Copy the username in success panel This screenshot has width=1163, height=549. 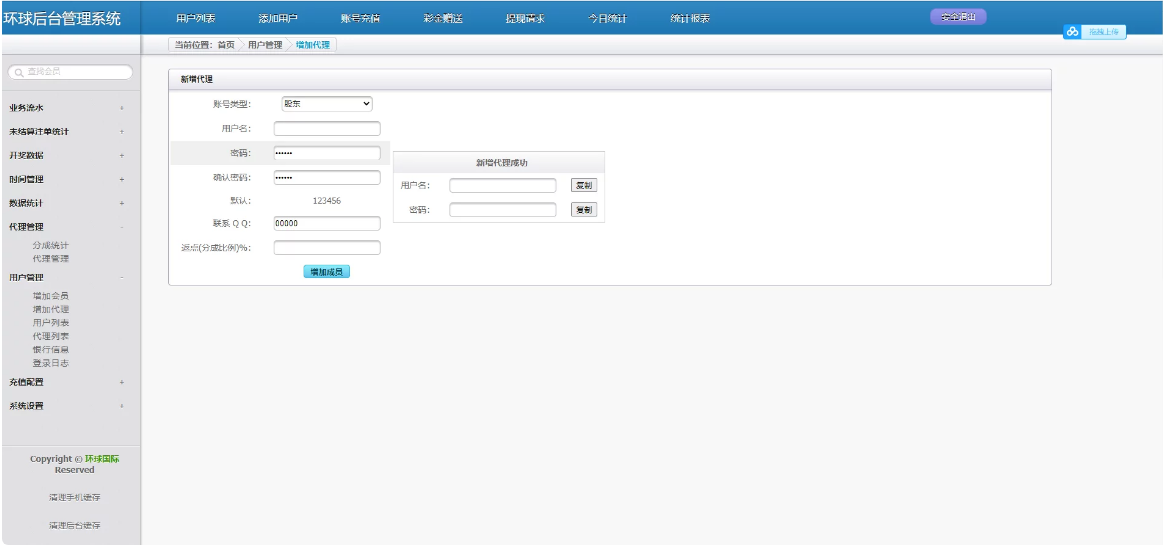tap(583, 185)
